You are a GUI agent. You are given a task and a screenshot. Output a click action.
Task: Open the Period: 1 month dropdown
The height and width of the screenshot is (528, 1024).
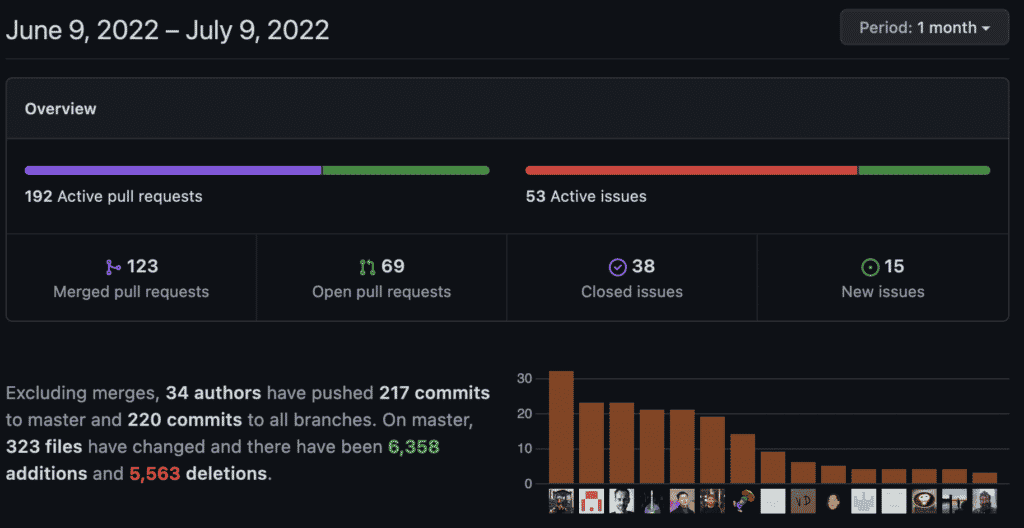point(924,28)
